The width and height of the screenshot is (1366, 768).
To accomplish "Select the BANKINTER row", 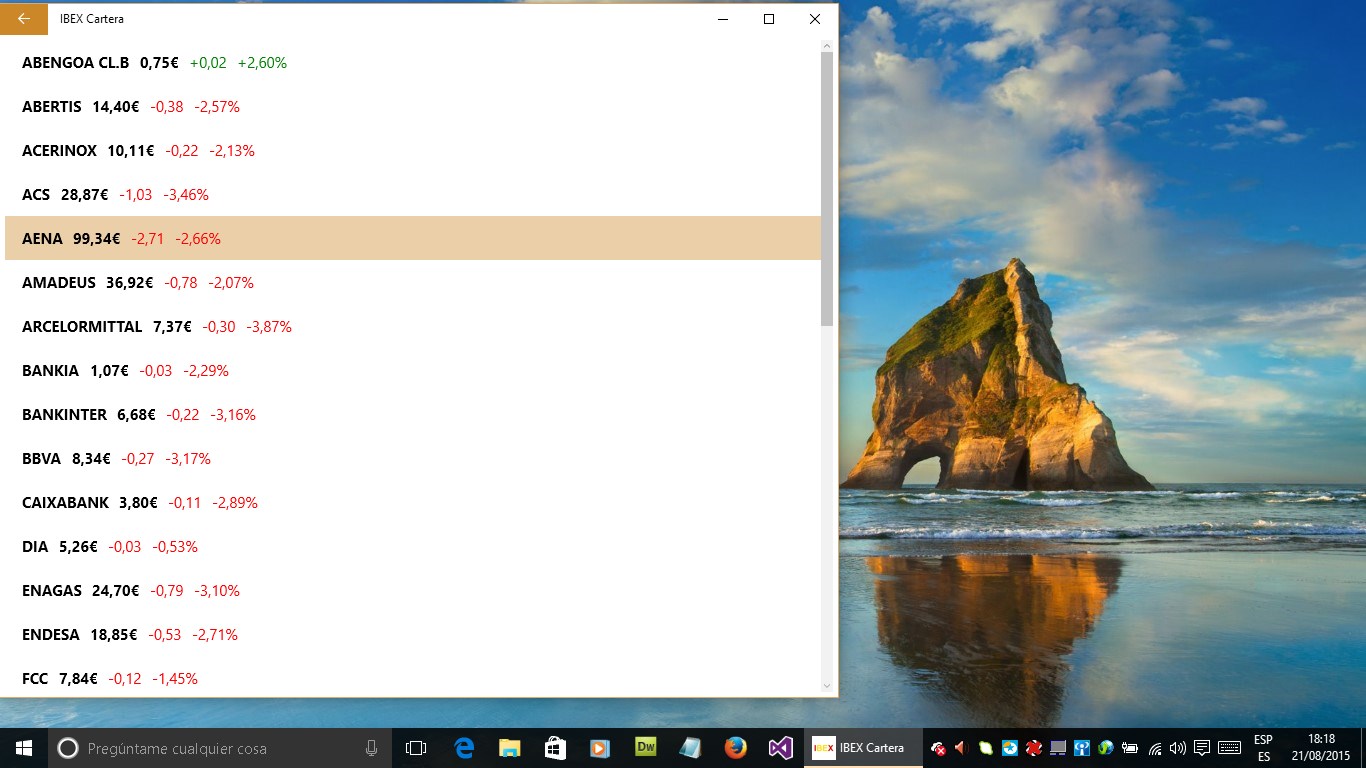I will 413,414.
